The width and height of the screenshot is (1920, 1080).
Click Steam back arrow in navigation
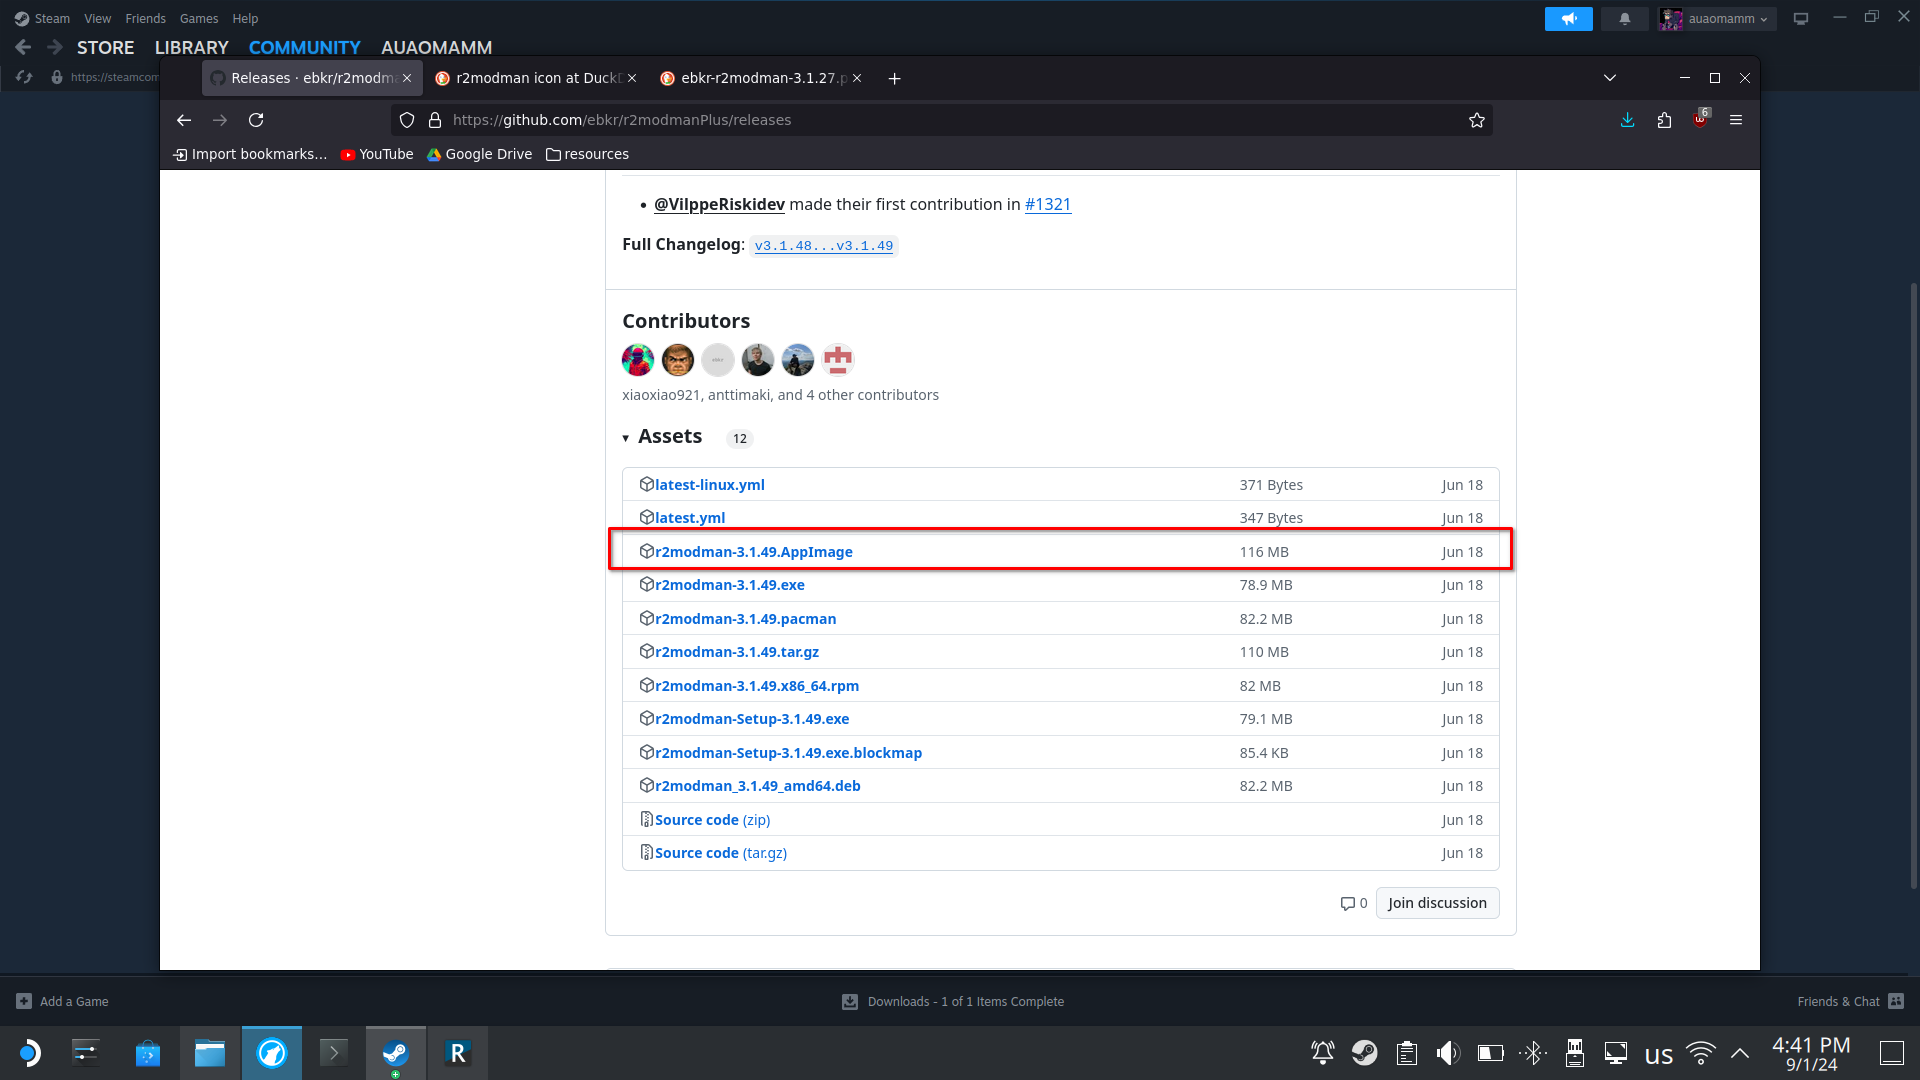click(x=24, y=47)
